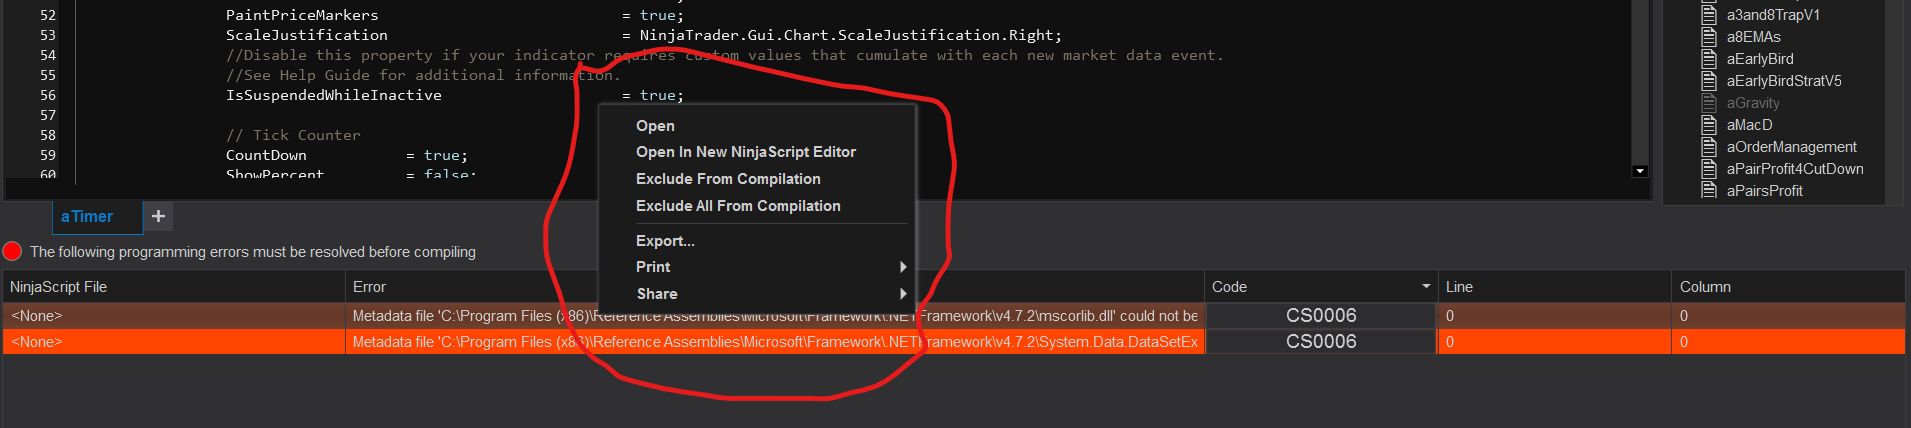Choose Open In New NinjaScript Editor
This screenshot has height=428, width=1911.
[x=745, y=152]
